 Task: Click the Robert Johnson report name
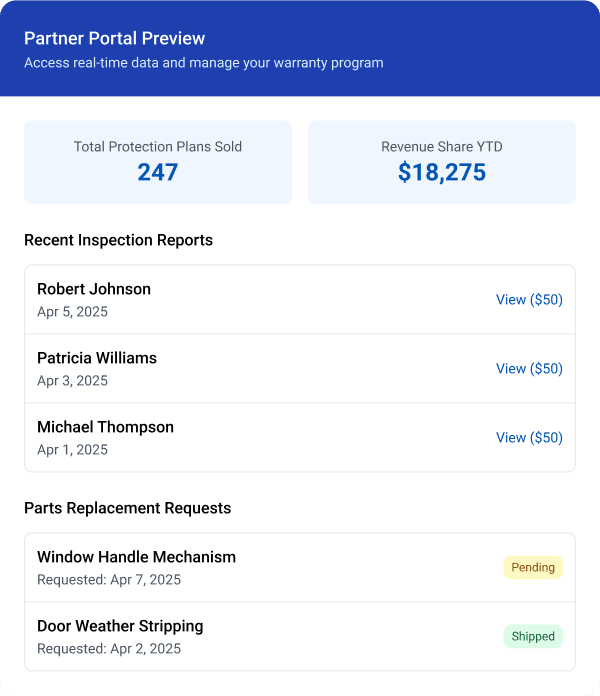pos(94,289)
